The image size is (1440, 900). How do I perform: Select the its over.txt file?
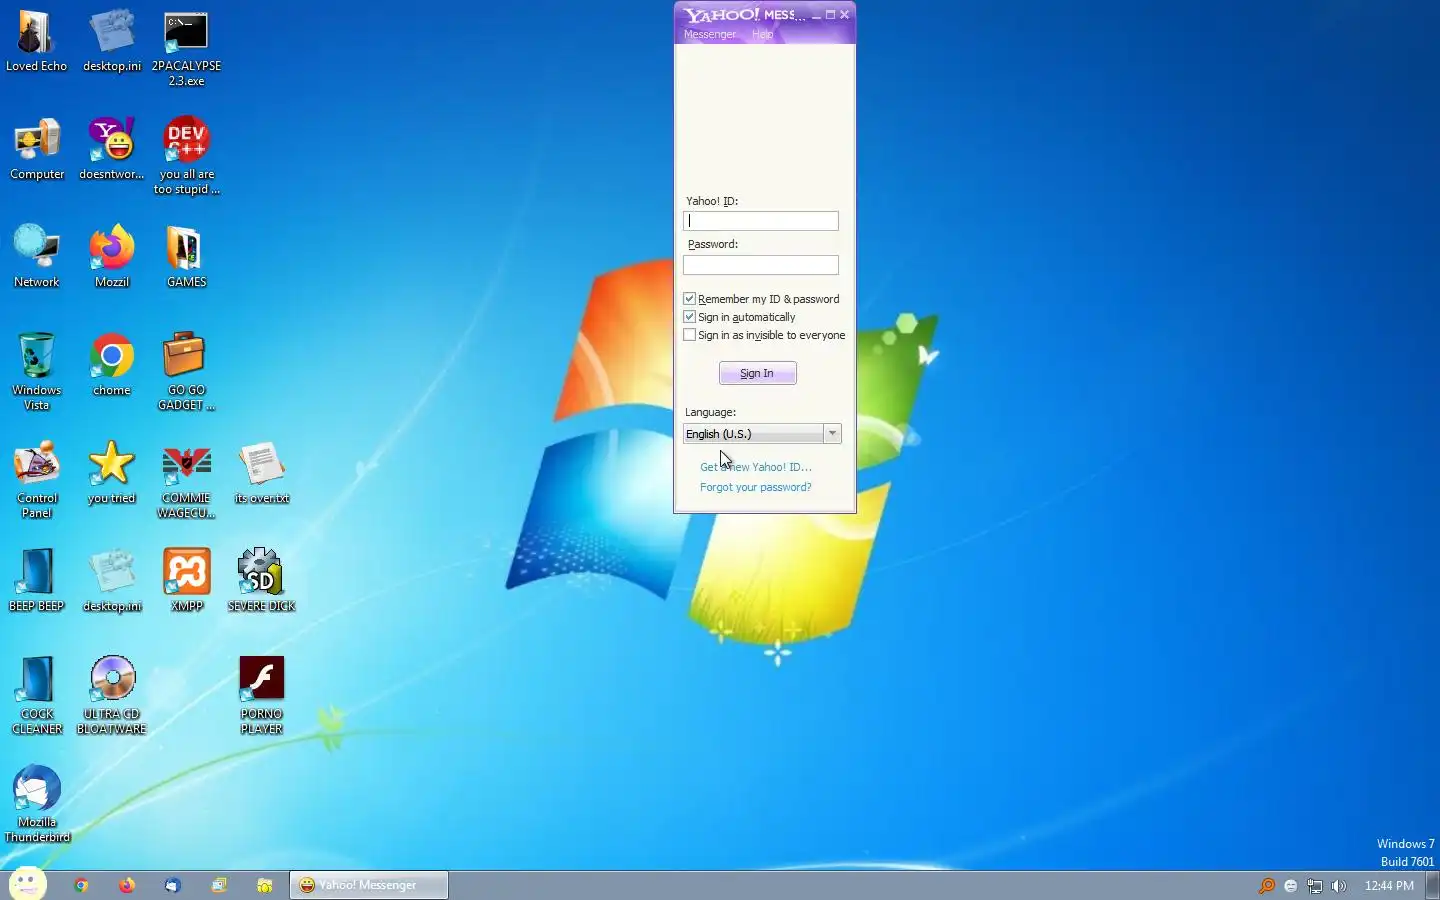[261, 474]
